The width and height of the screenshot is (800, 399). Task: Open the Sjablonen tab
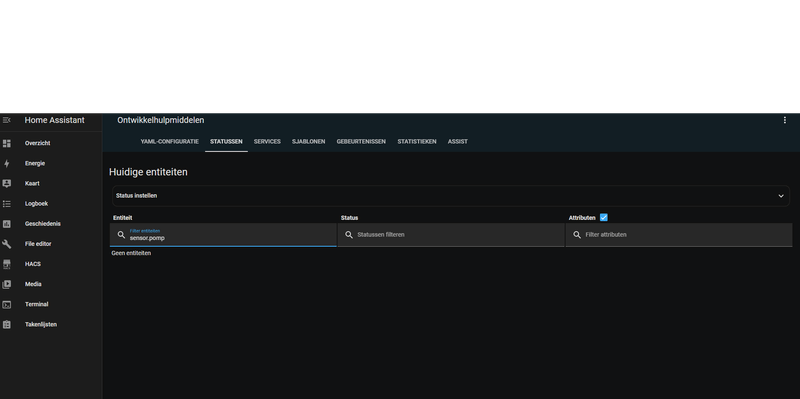[309, 142]
